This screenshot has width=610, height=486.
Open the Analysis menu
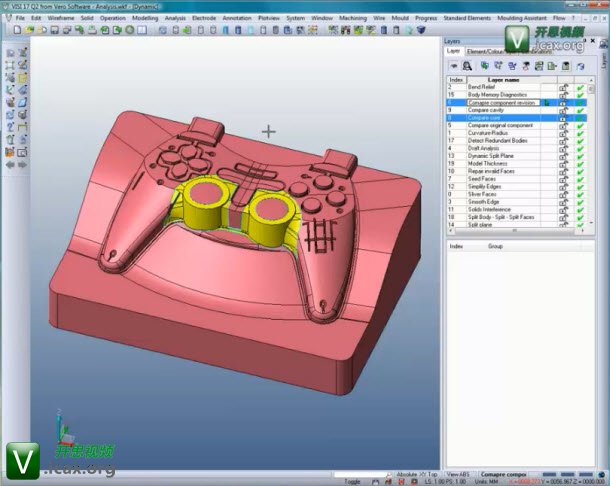pos(175,18)
